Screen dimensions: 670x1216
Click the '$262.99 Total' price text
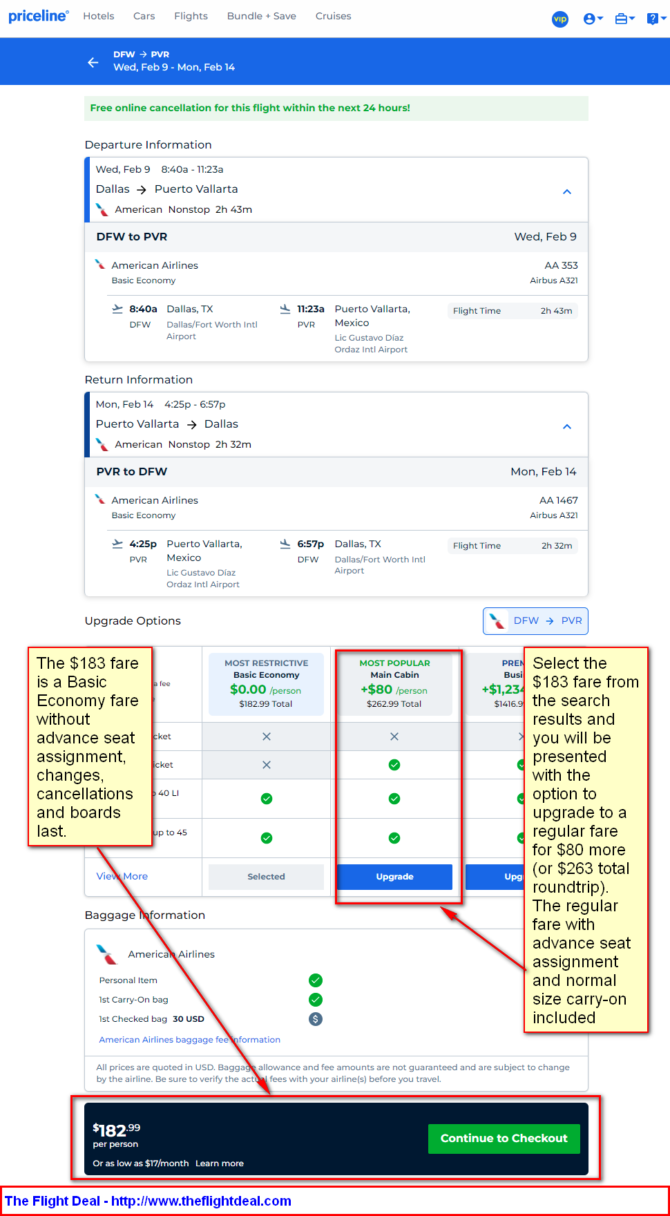click(x=394, y=704)
